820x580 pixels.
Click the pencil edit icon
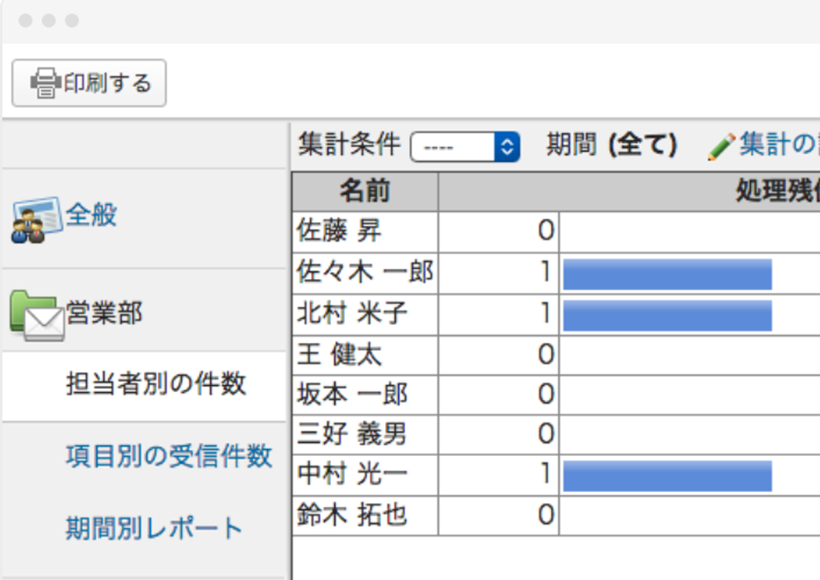(721, 146)
